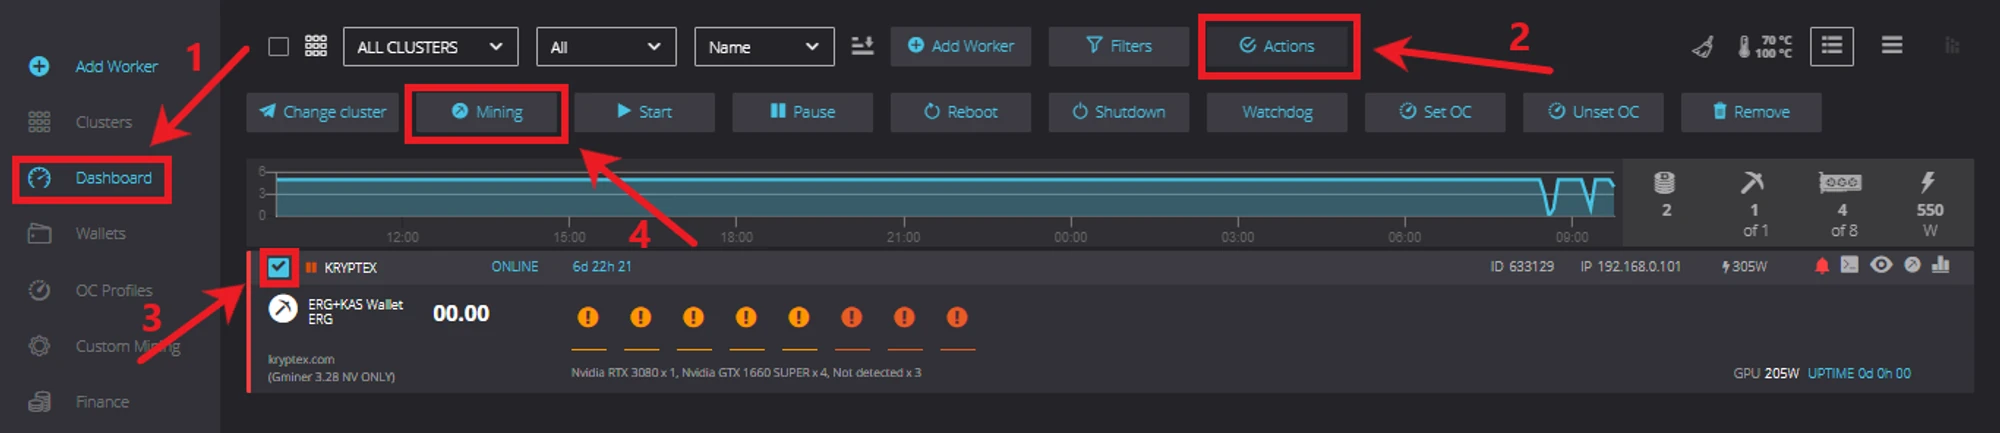Click the sort order direction icon

point(862,46)
